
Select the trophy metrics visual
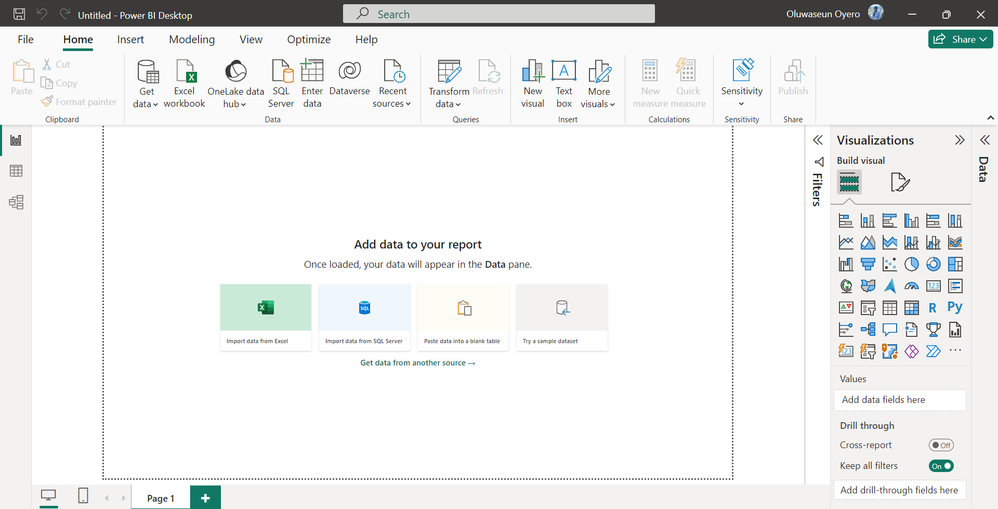tap(933, 330)
